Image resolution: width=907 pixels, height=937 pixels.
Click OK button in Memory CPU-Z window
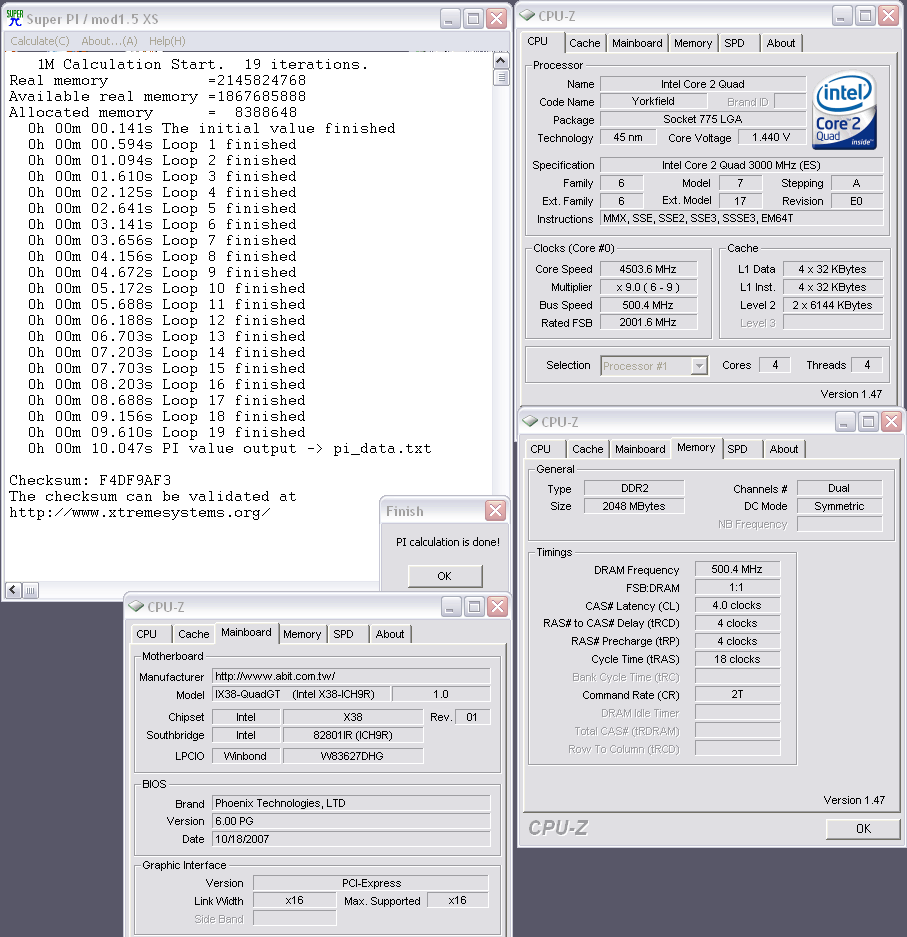tap(863, 828)
